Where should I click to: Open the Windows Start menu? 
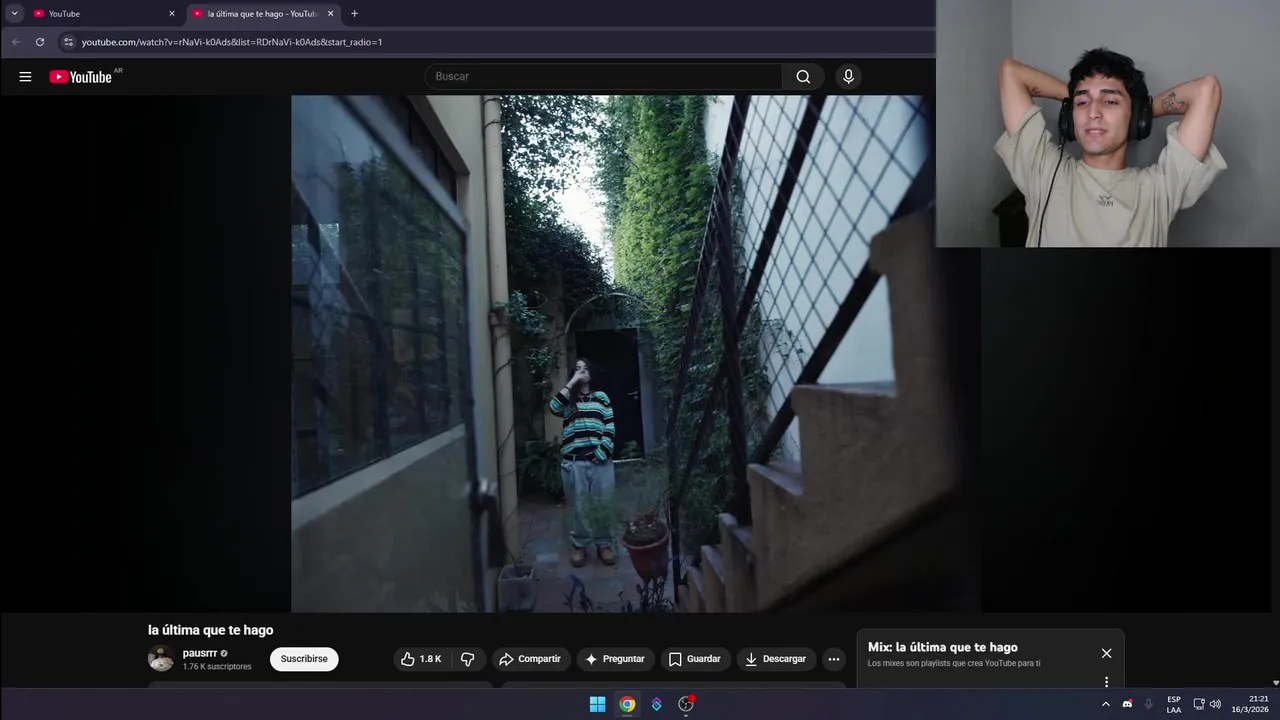(597, 704)
